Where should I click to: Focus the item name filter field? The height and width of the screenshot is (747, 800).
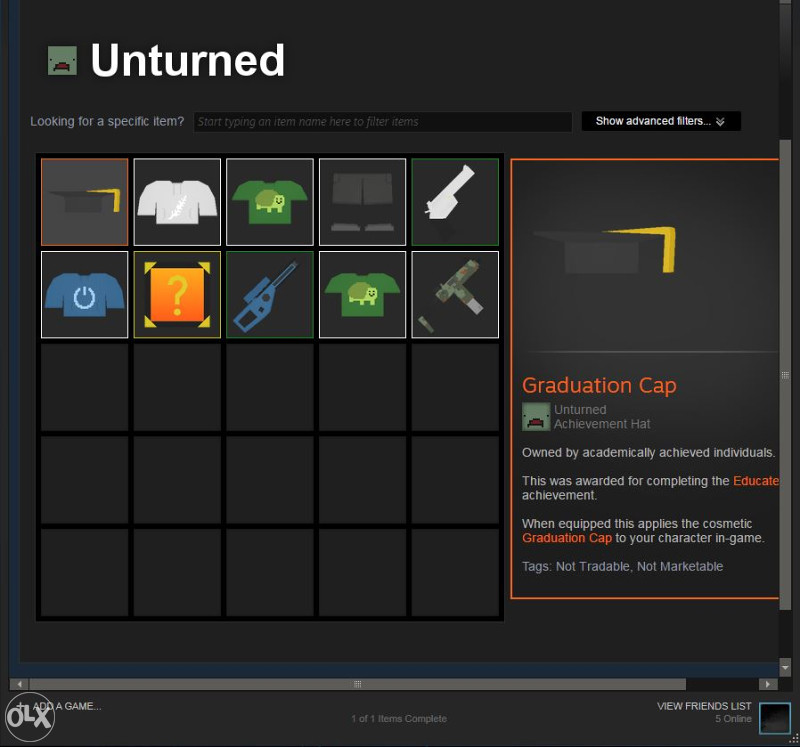tap(383, 121)
